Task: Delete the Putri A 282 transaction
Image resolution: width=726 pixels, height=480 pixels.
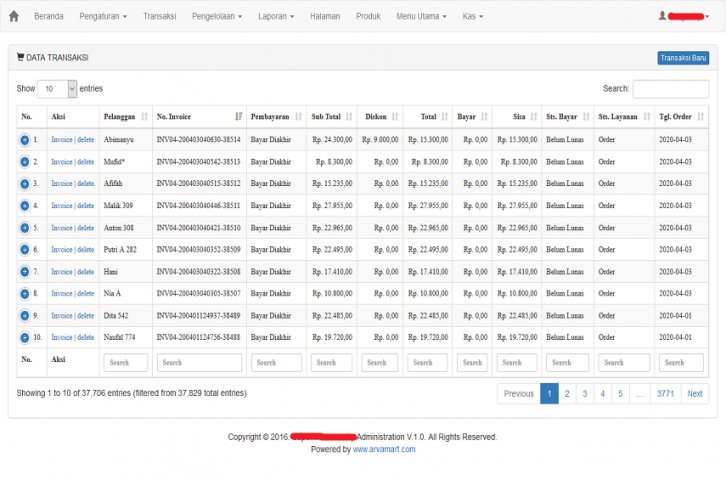Action: point(86,249)
